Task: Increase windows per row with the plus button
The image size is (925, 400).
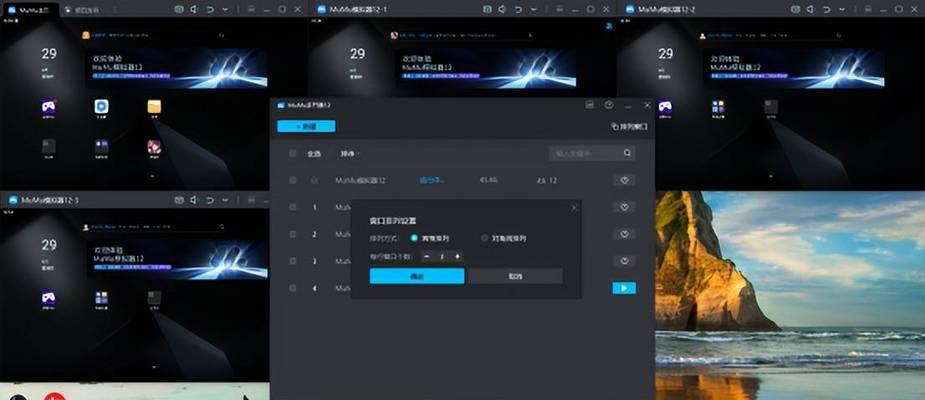Action: 457,257
